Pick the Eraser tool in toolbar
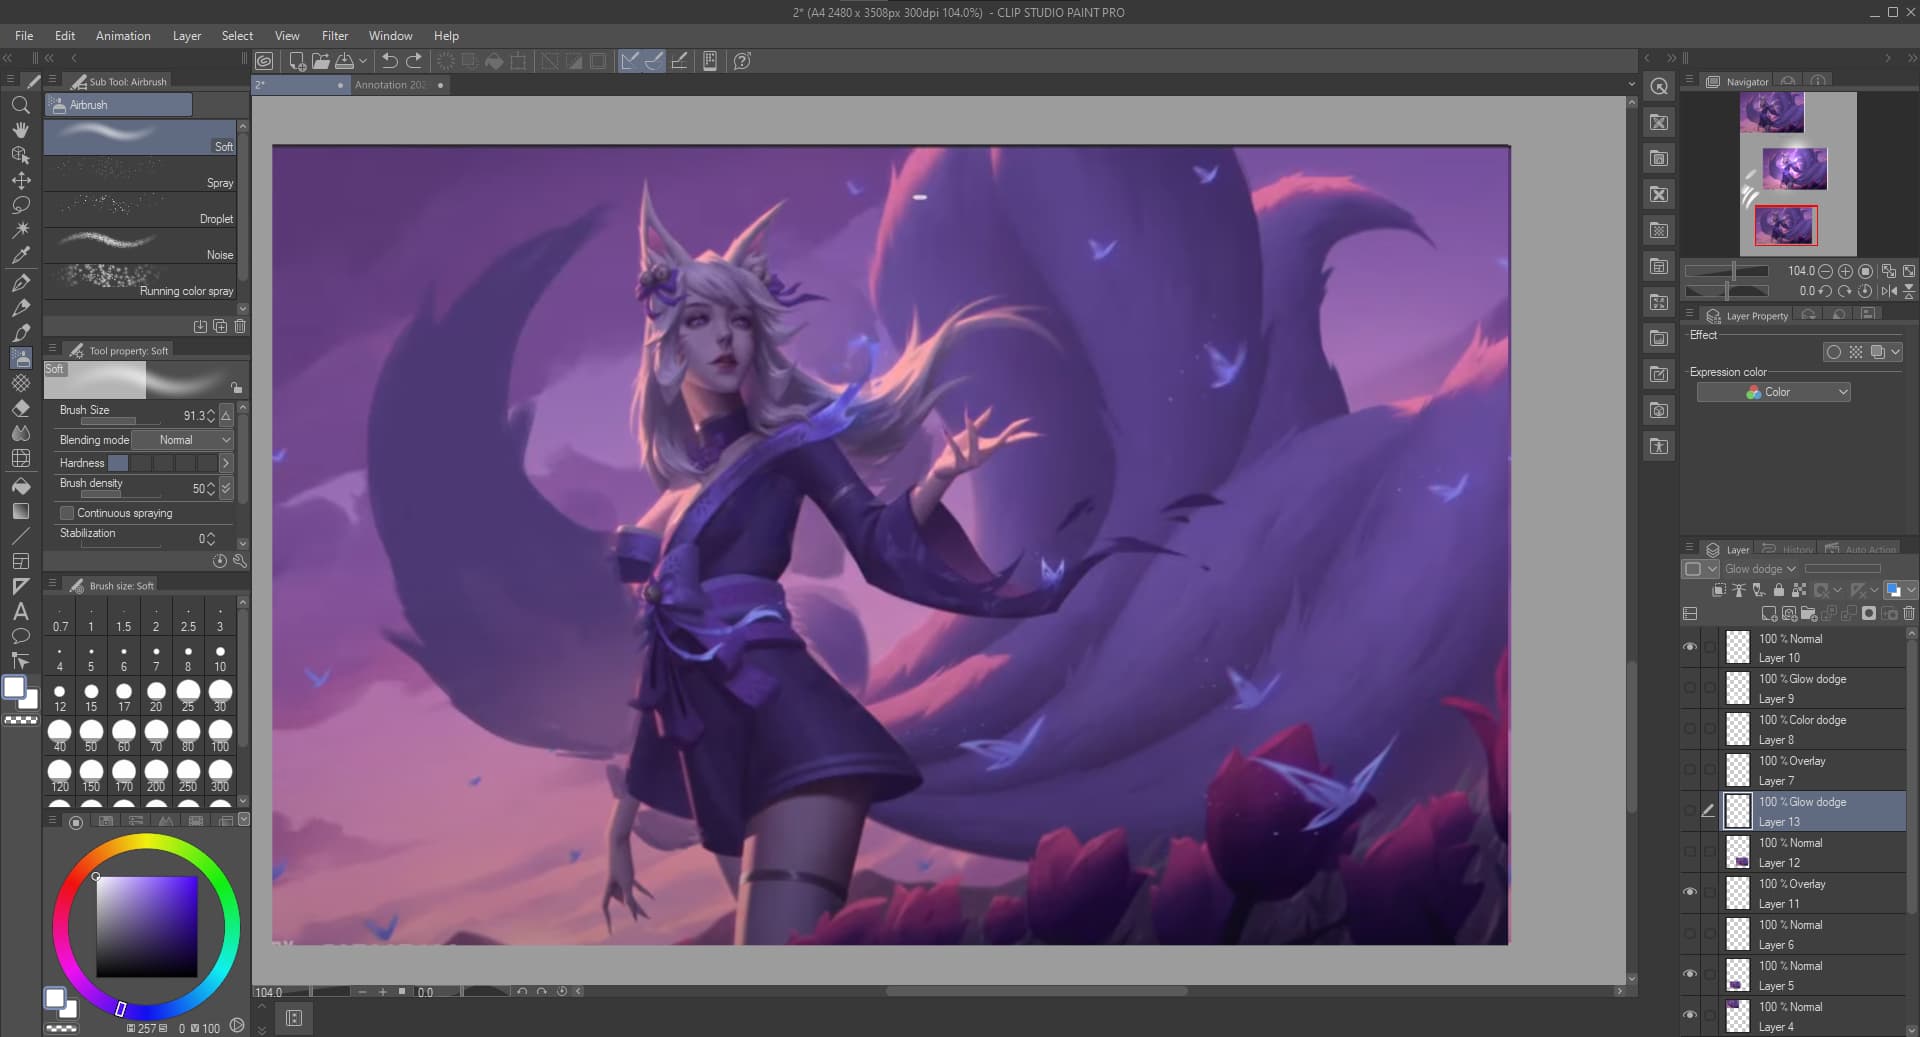Image resolution: width=1920 pixels, height=1037 pixels. click(20, 408)
